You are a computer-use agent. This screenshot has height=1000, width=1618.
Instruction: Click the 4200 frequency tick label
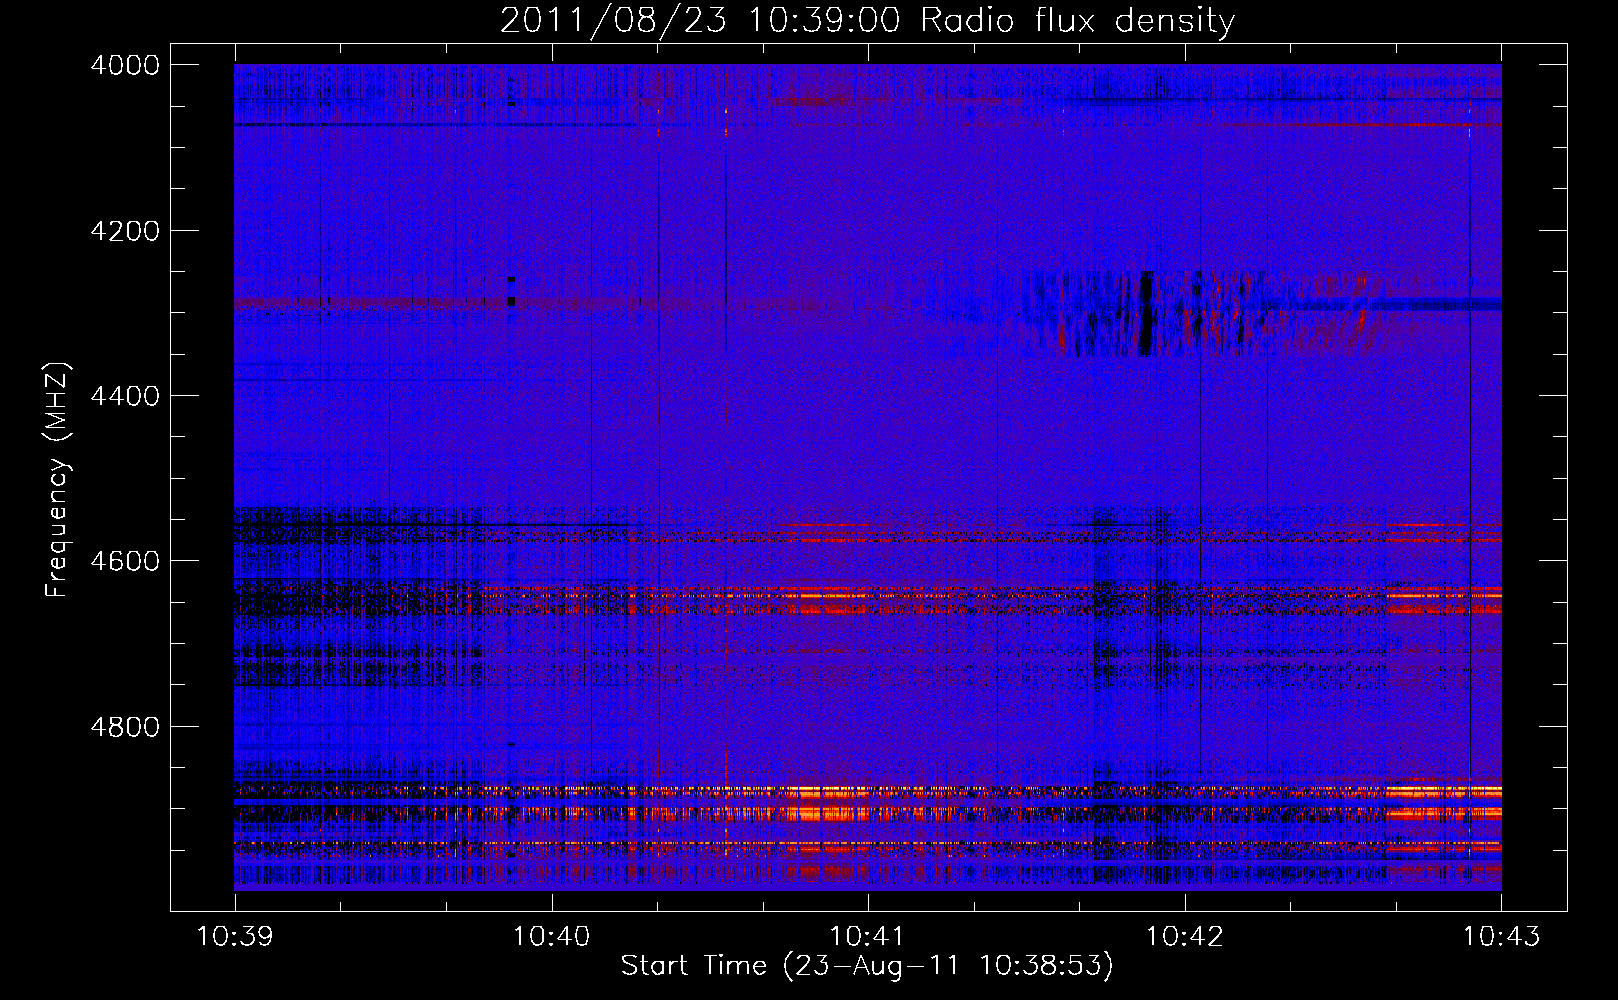125,231
